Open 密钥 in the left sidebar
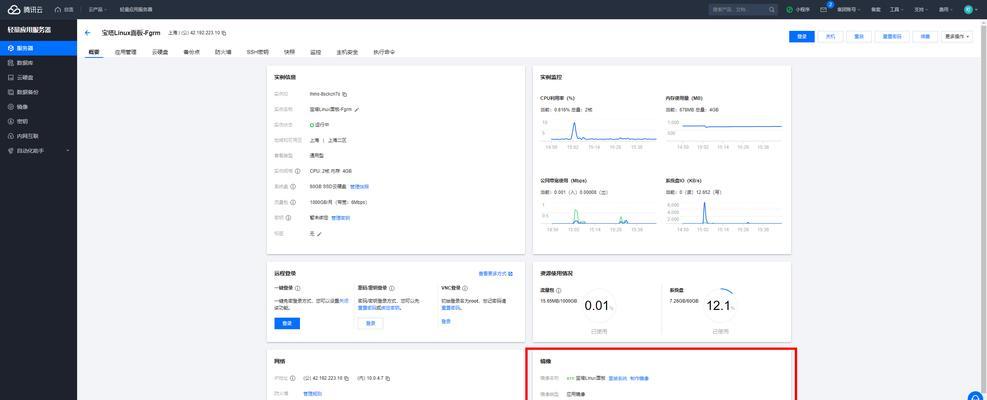Viewport: 987px width, 400px height. (38, 121)
